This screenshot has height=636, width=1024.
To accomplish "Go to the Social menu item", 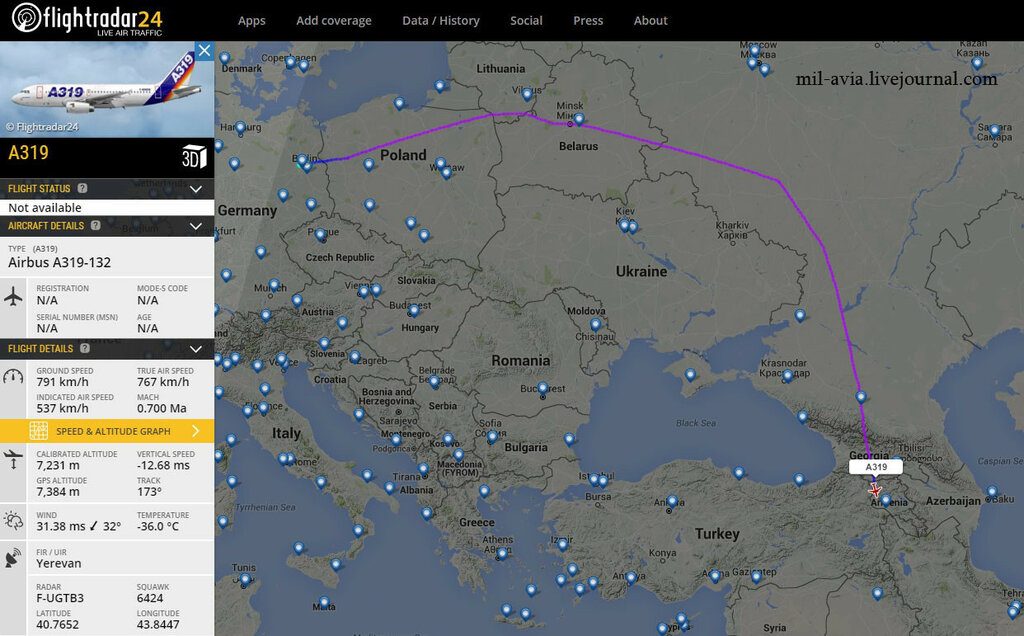I will pos(526,20).
